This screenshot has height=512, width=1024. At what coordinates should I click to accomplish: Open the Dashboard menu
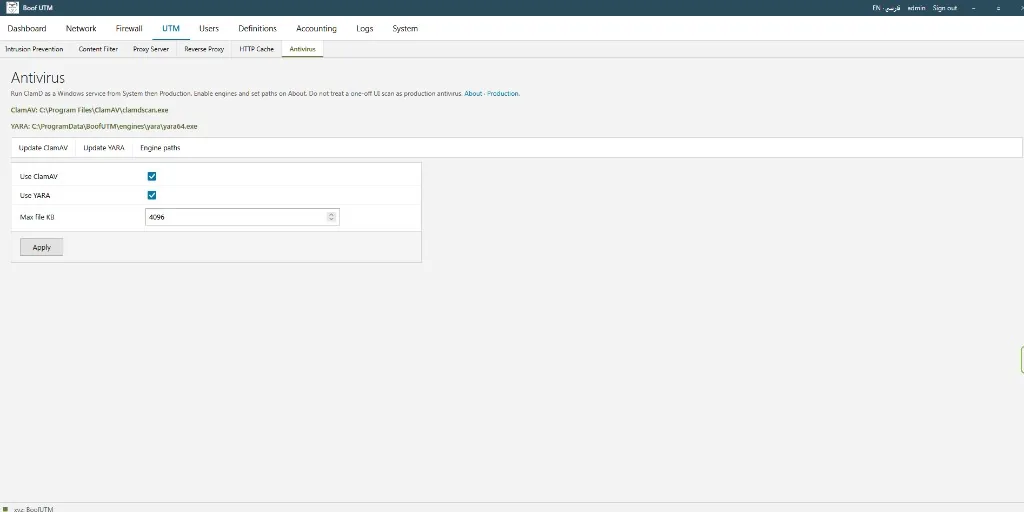[27, 29]
